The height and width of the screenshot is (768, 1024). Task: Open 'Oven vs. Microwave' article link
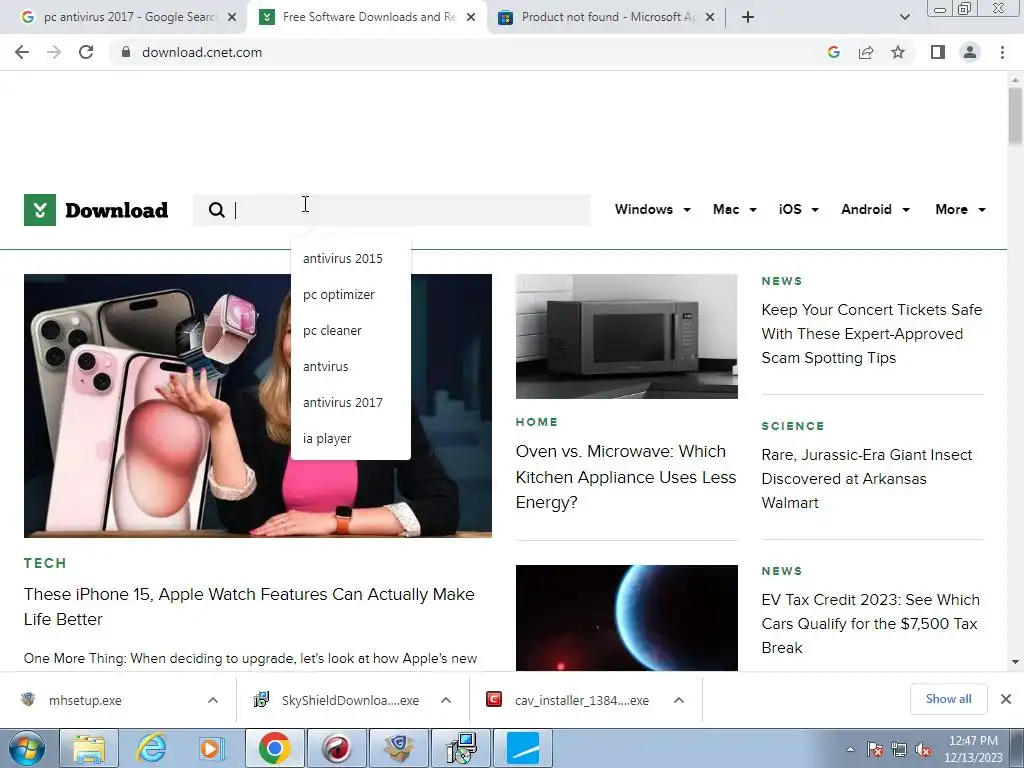626,477
